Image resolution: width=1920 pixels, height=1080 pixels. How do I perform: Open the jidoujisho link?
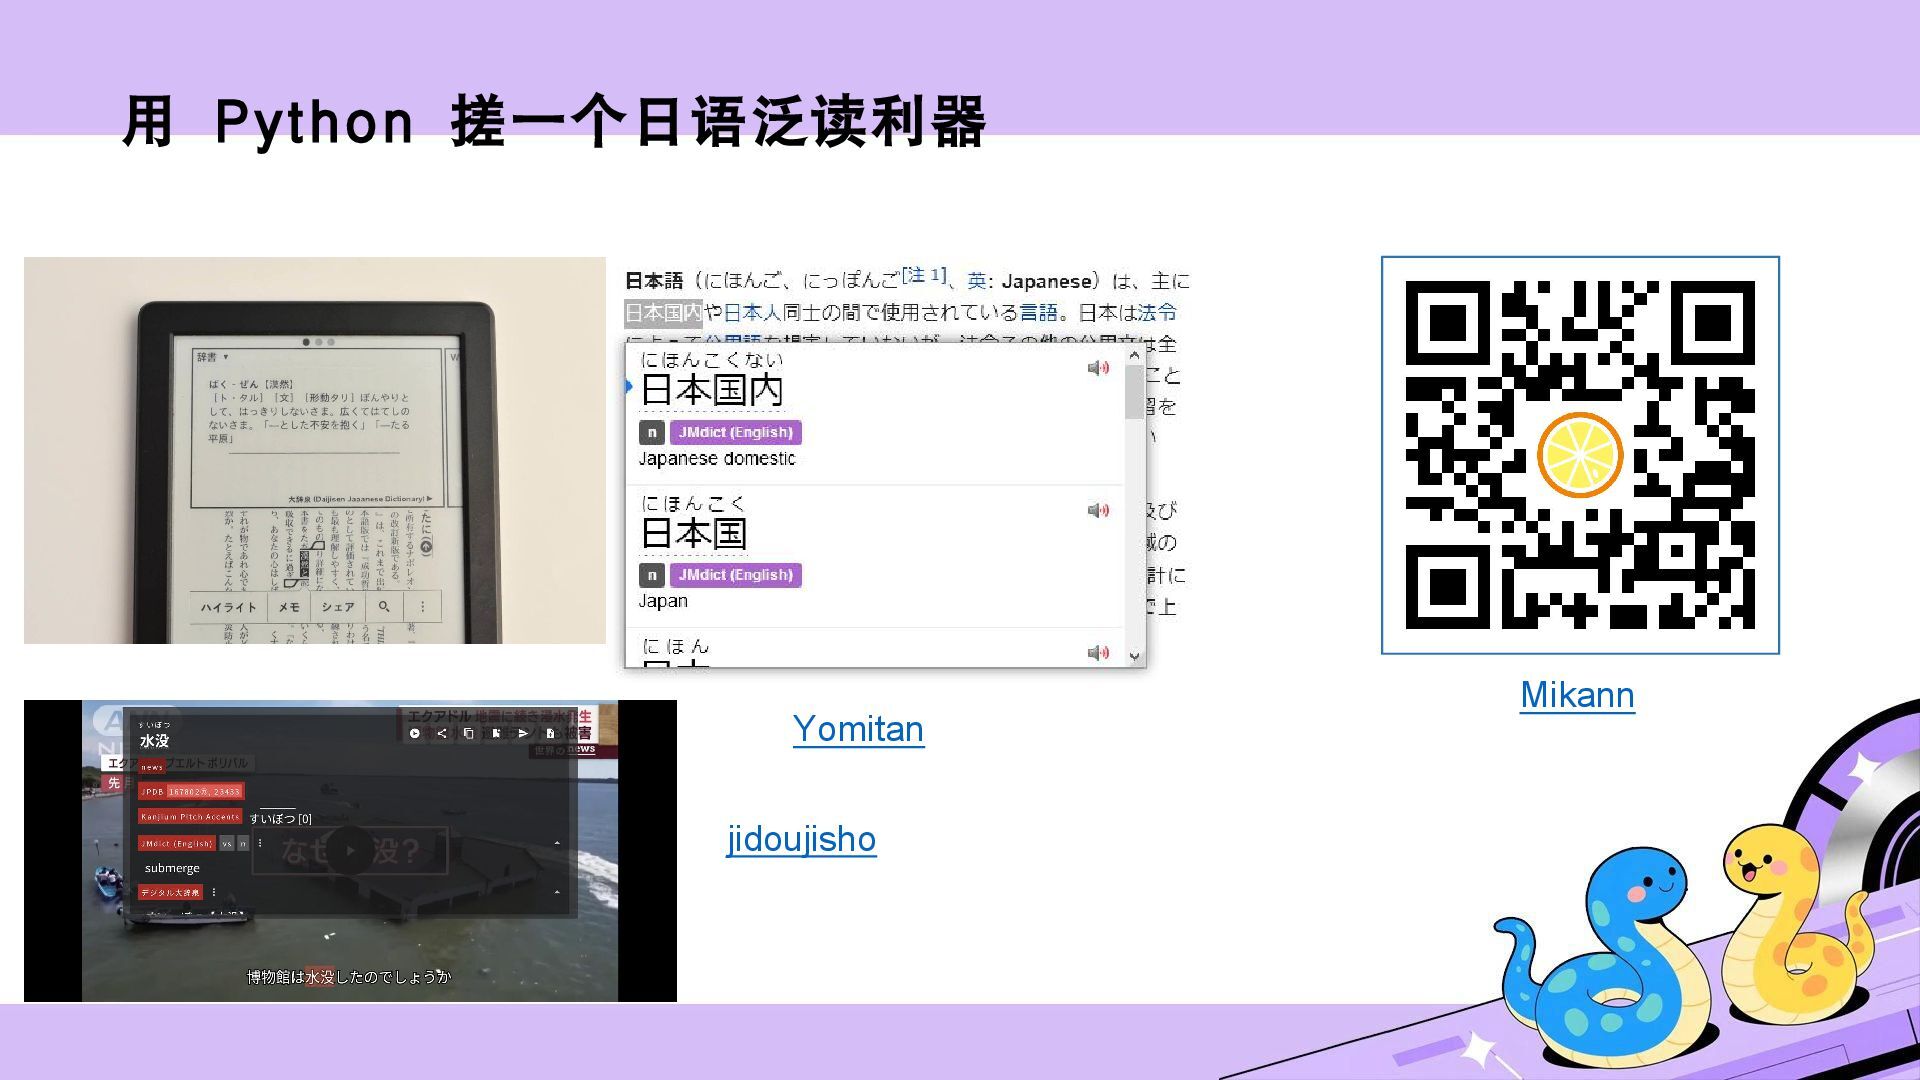pos(801,839)
